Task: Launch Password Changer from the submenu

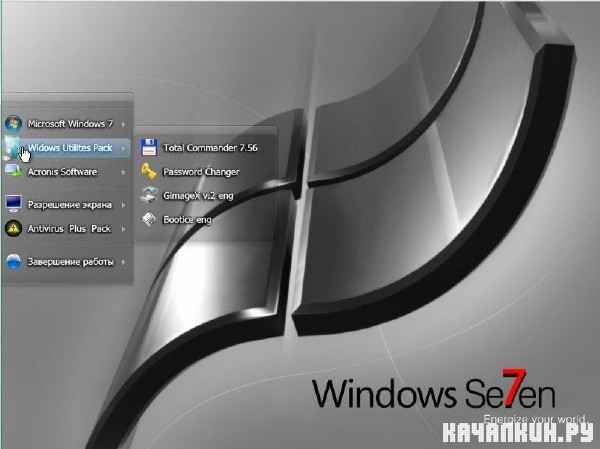Action: [x=205, y=172]
